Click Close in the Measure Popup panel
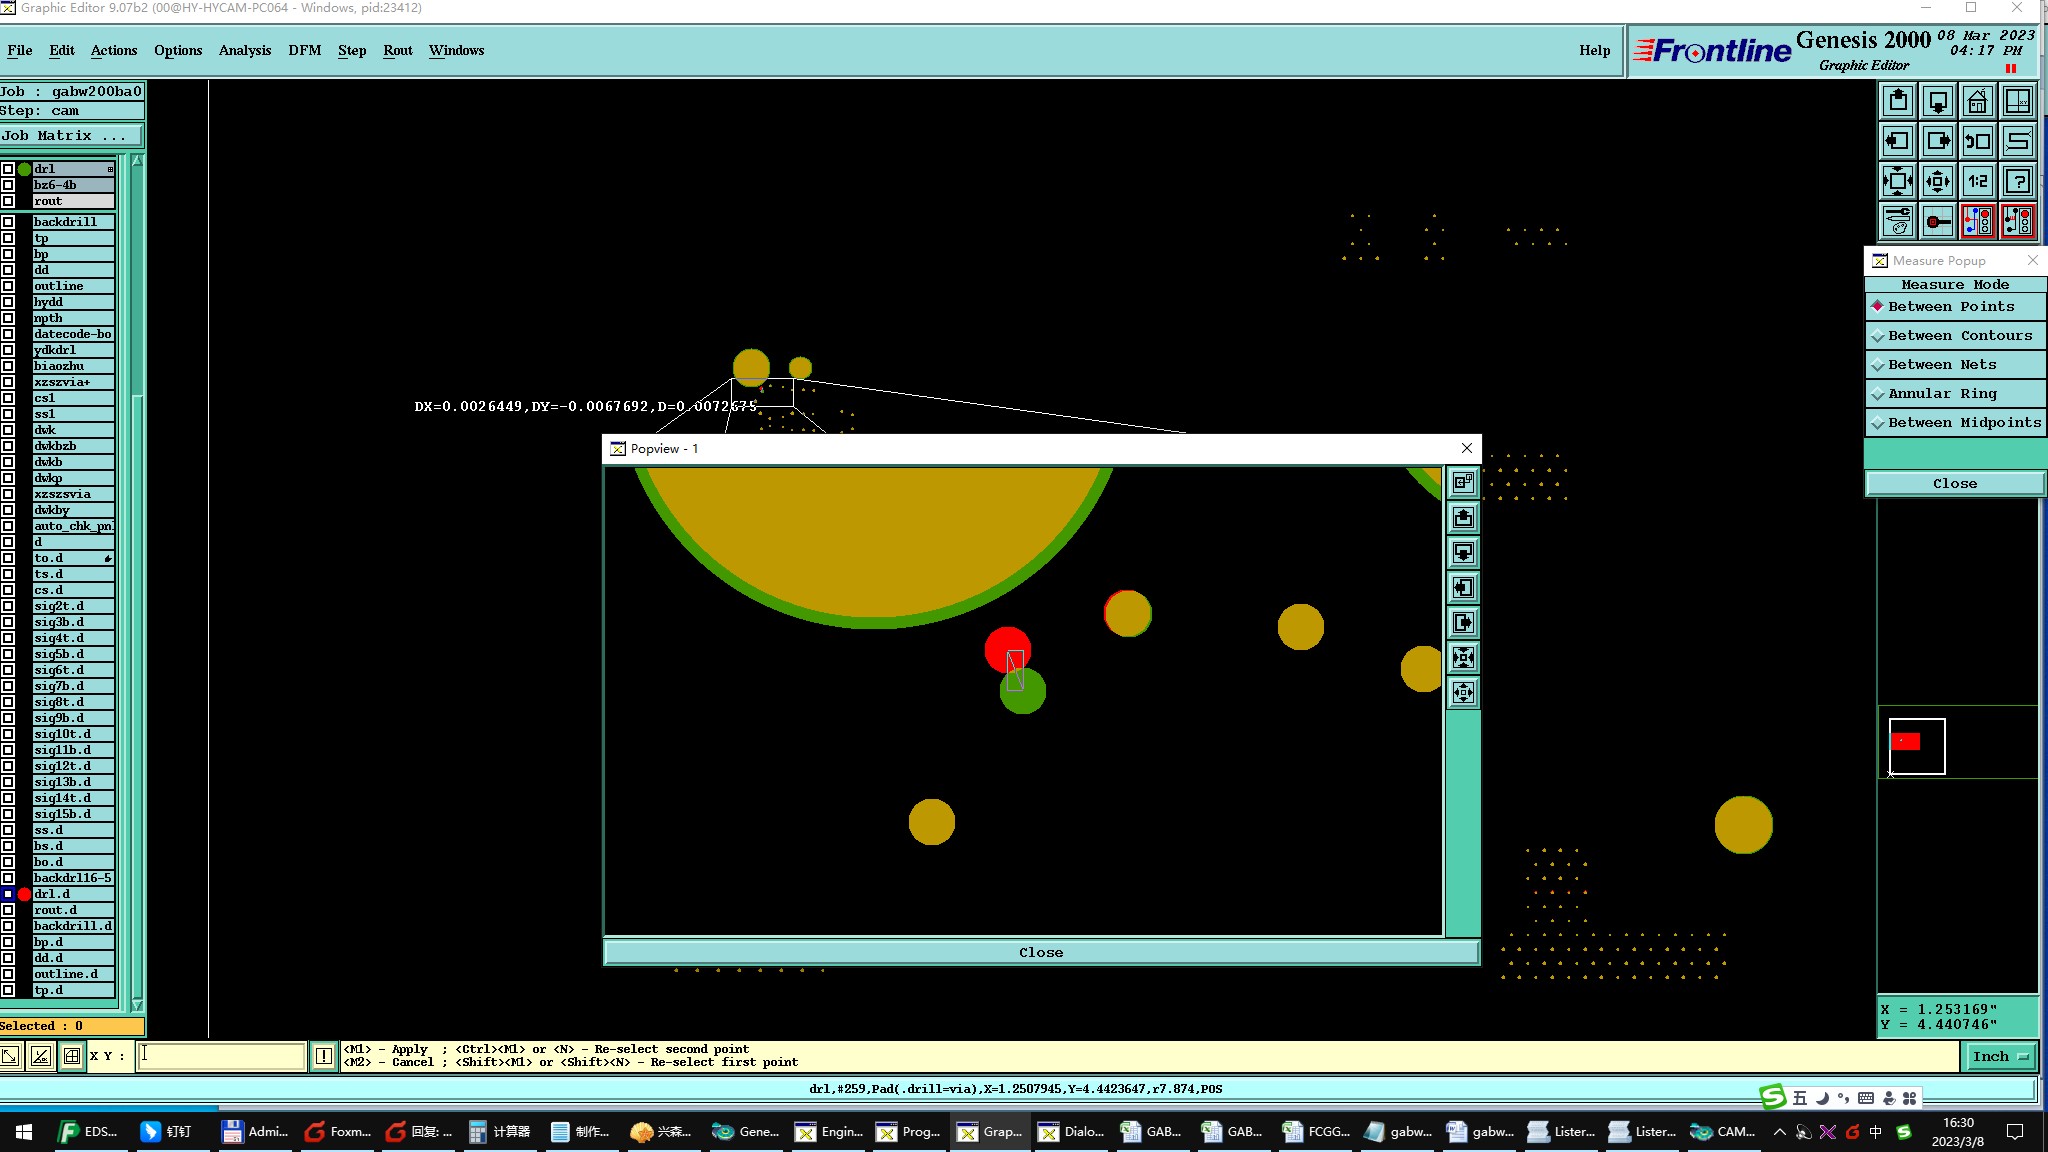This screenshot has width=2048, height=1152. point(1954,484)
